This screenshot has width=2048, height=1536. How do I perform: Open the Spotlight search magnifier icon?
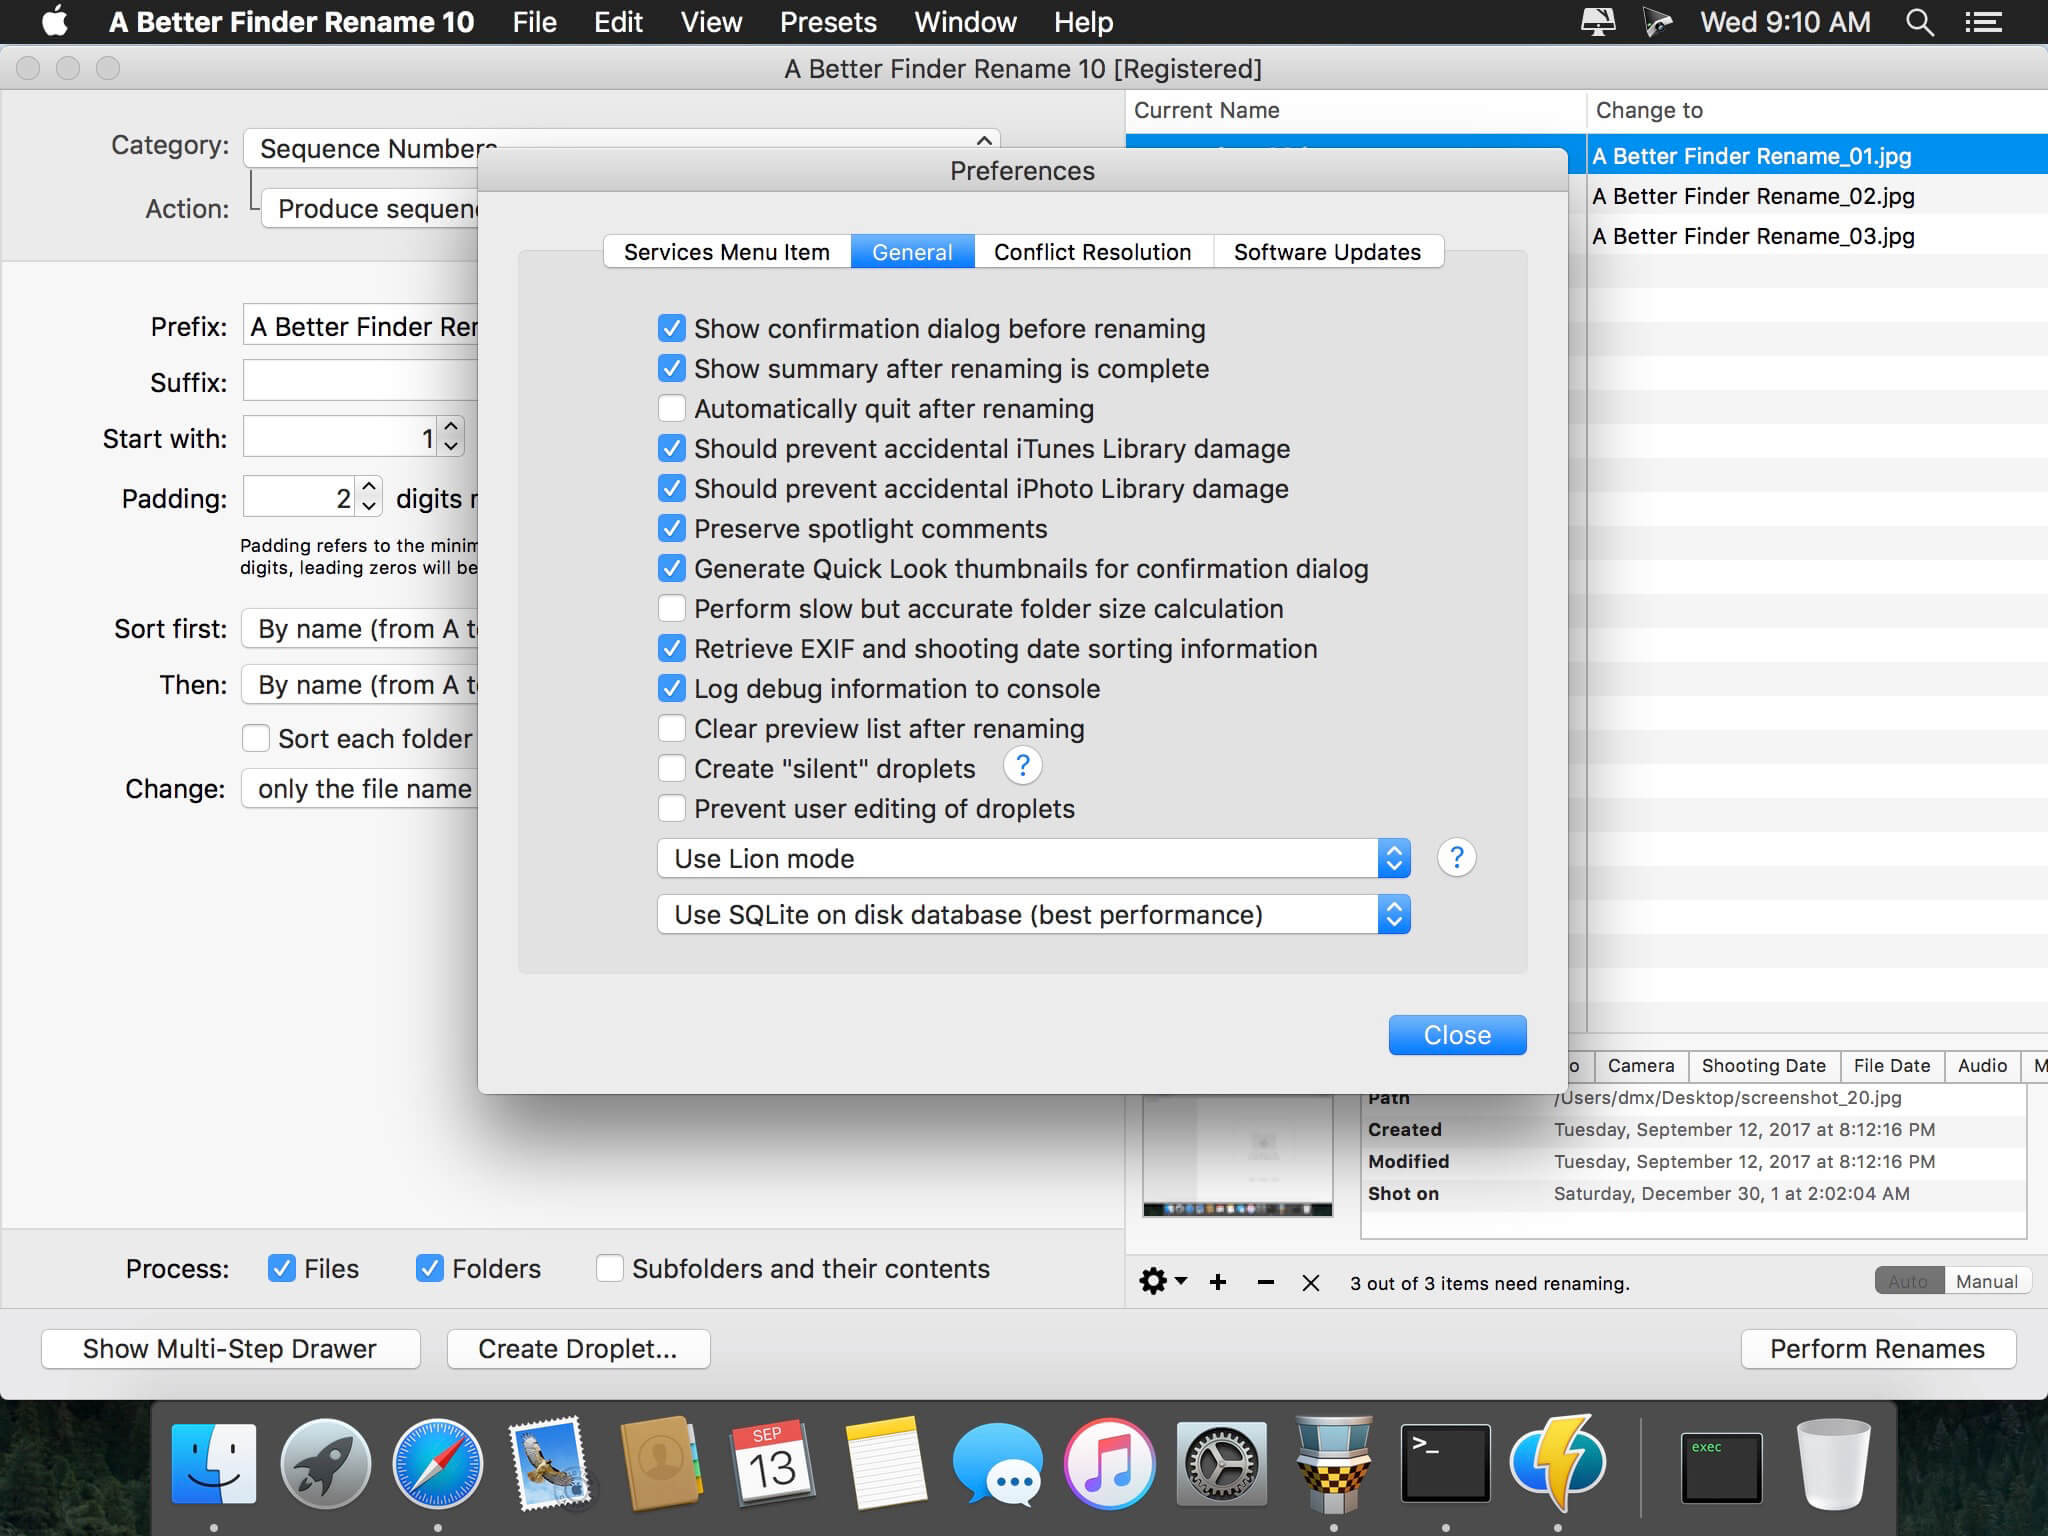[x=1919, y=22]
